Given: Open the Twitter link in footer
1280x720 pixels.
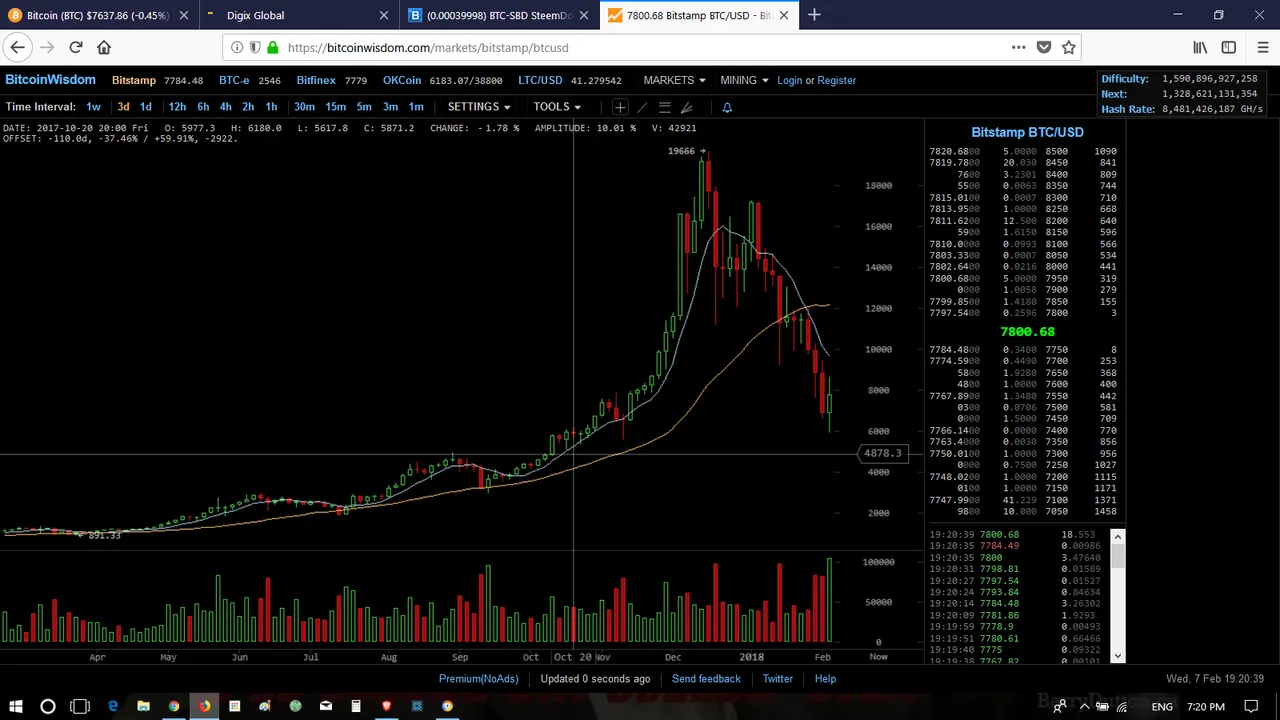Looking at the screenshot, I should (x=777, y=679).
